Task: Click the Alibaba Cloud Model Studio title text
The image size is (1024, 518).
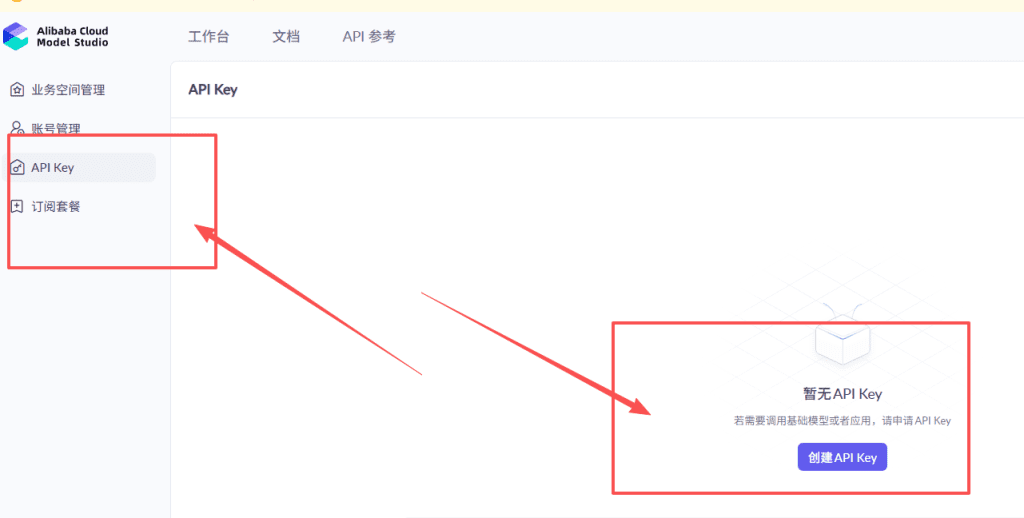Action: 72,37
